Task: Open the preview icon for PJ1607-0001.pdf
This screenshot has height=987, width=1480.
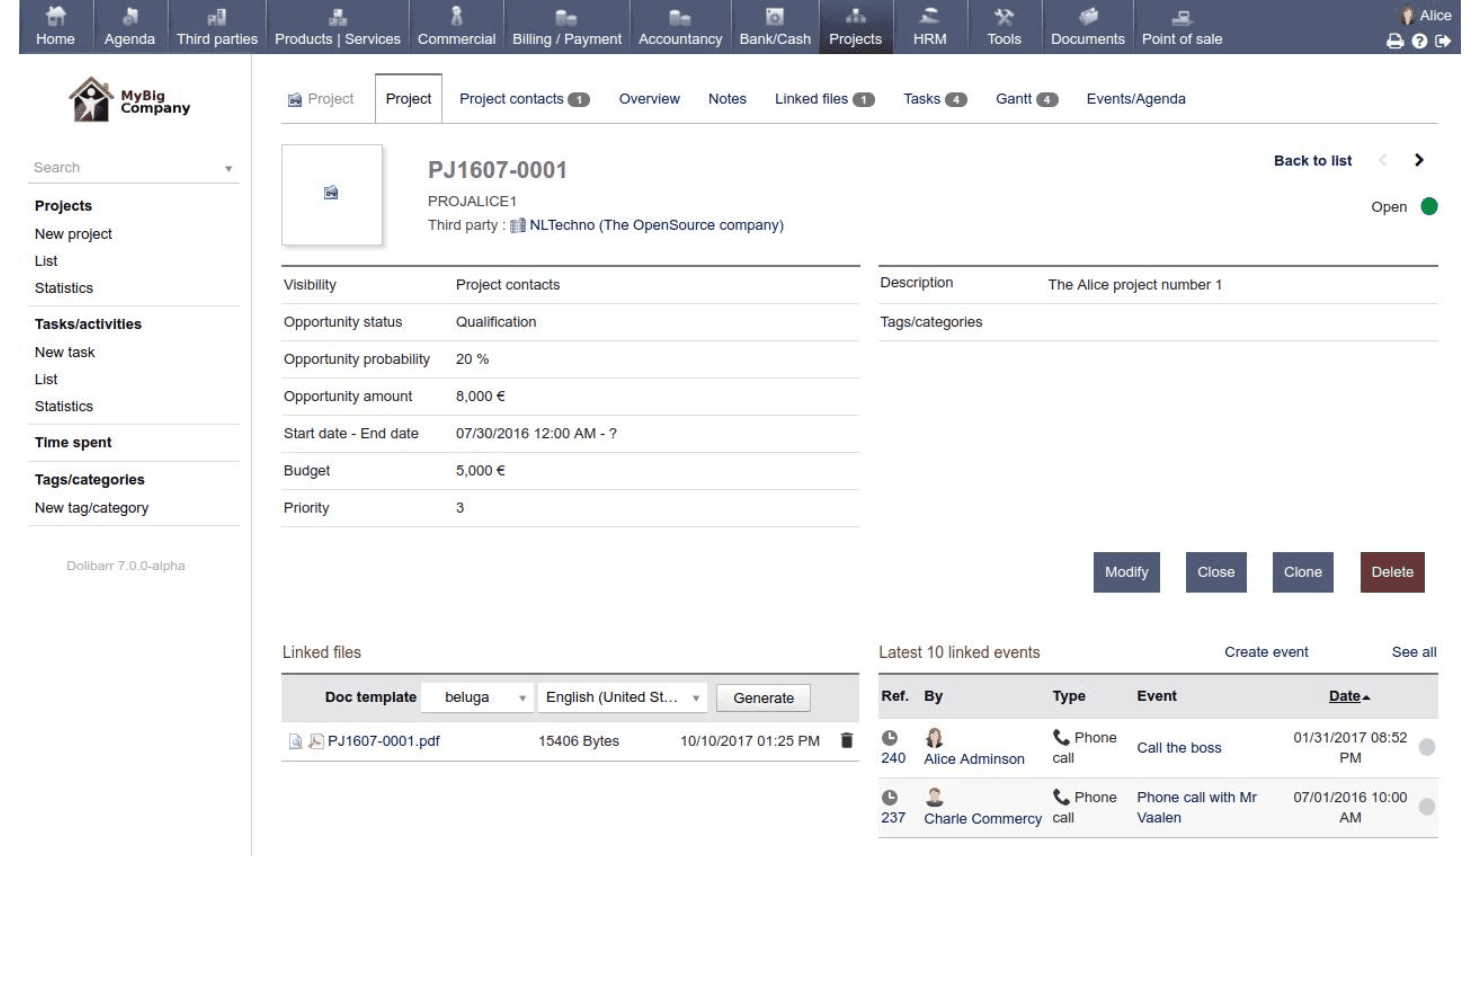Action: 295,741
